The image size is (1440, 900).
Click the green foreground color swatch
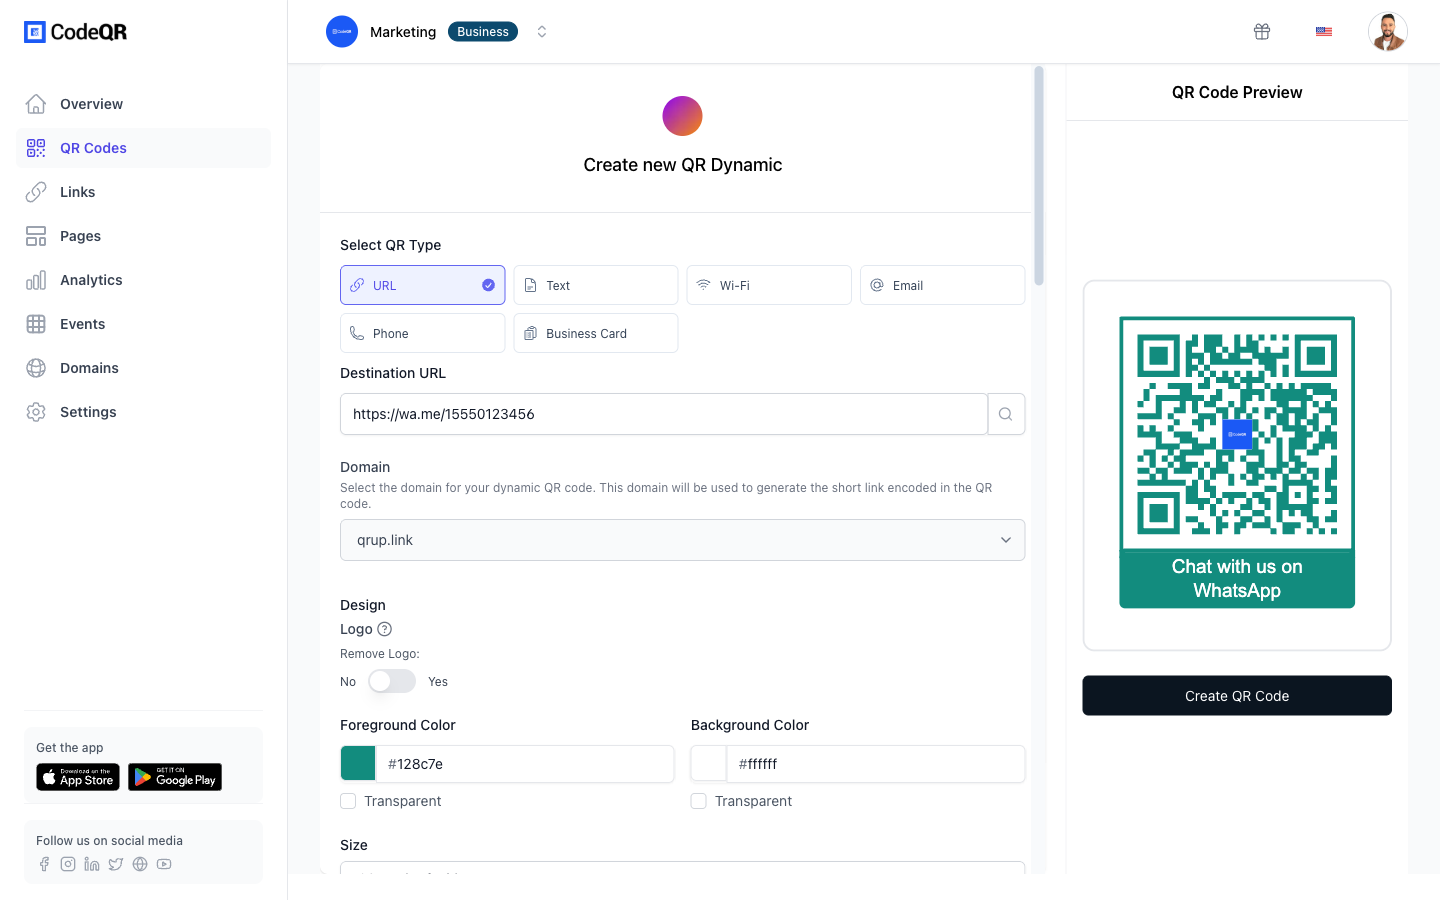[358, 764]
